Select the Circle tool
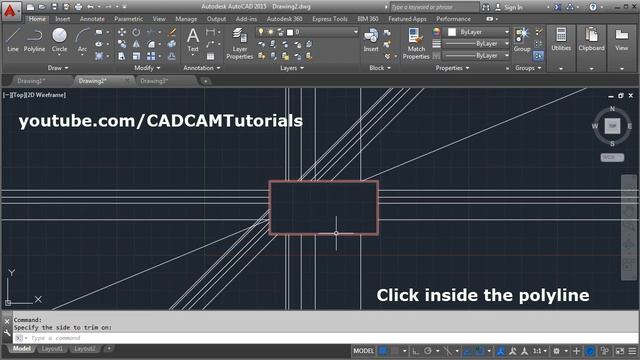The height and width of the screenshot is (360, 640). pyautogui.click(x=60, y=40)
